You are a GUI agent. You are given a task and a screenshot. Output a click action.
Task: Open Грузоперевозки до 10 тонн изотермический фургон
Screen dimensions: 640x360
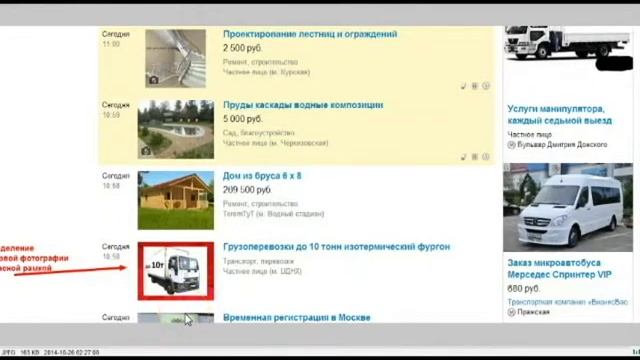tap(336, 247)
